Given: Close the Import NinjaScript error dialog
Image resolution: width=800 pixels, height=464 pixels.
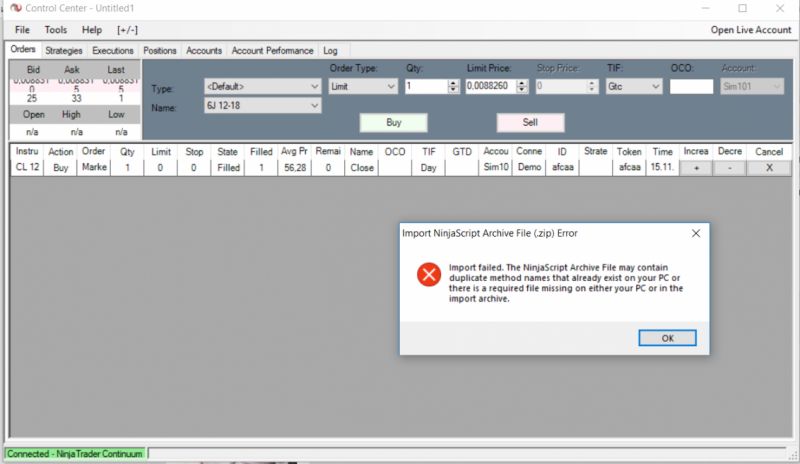Looking at the screenshot, I should (696, 233).
